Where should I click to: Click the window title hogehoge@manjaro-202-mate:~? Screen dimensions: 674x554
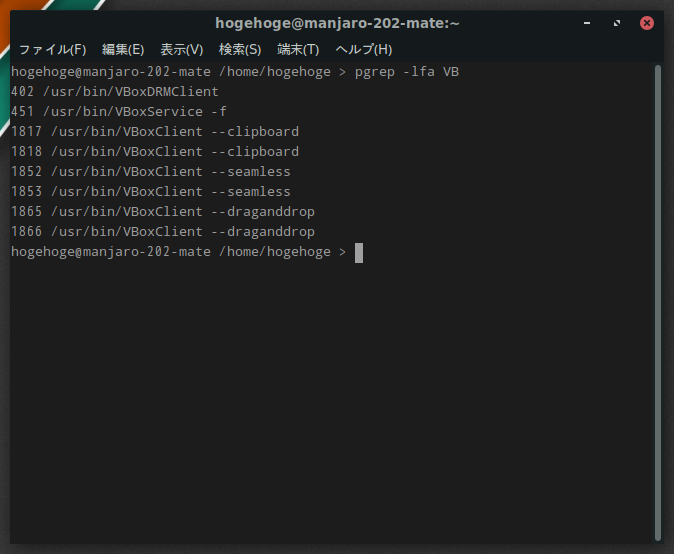point(337,23)
